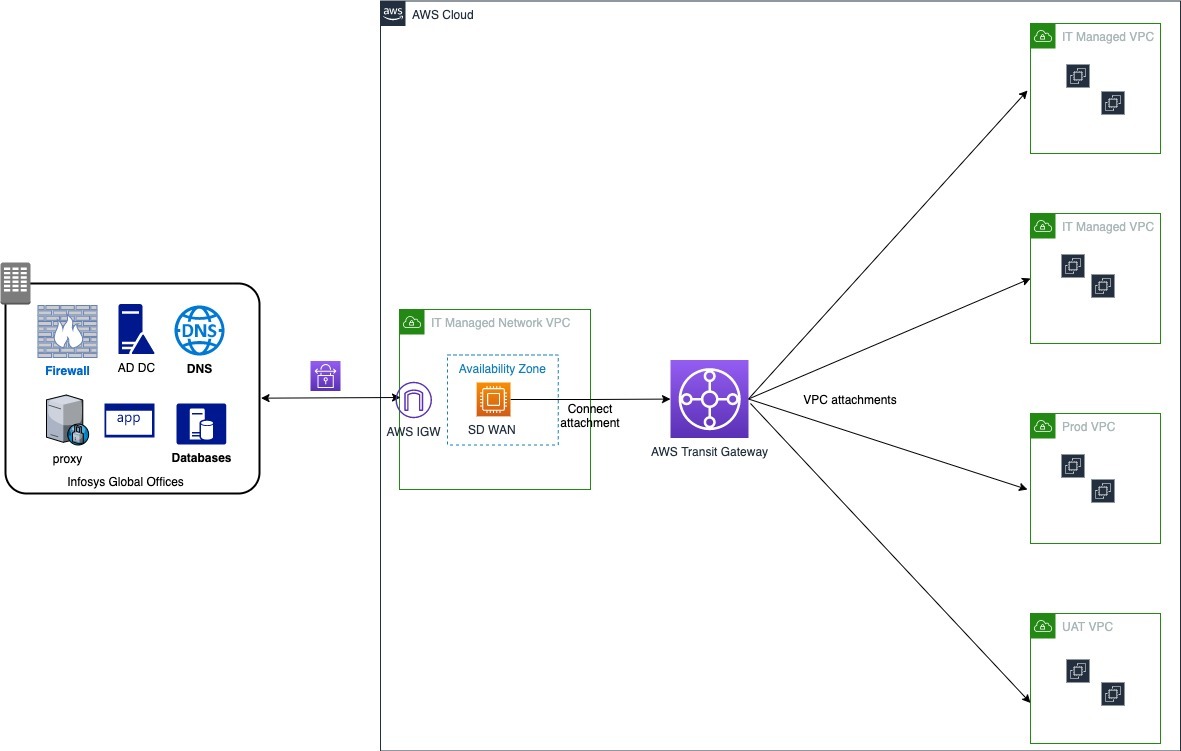Click the purple VPN padlock icon

pyautogui.click(x=325, y=376)
